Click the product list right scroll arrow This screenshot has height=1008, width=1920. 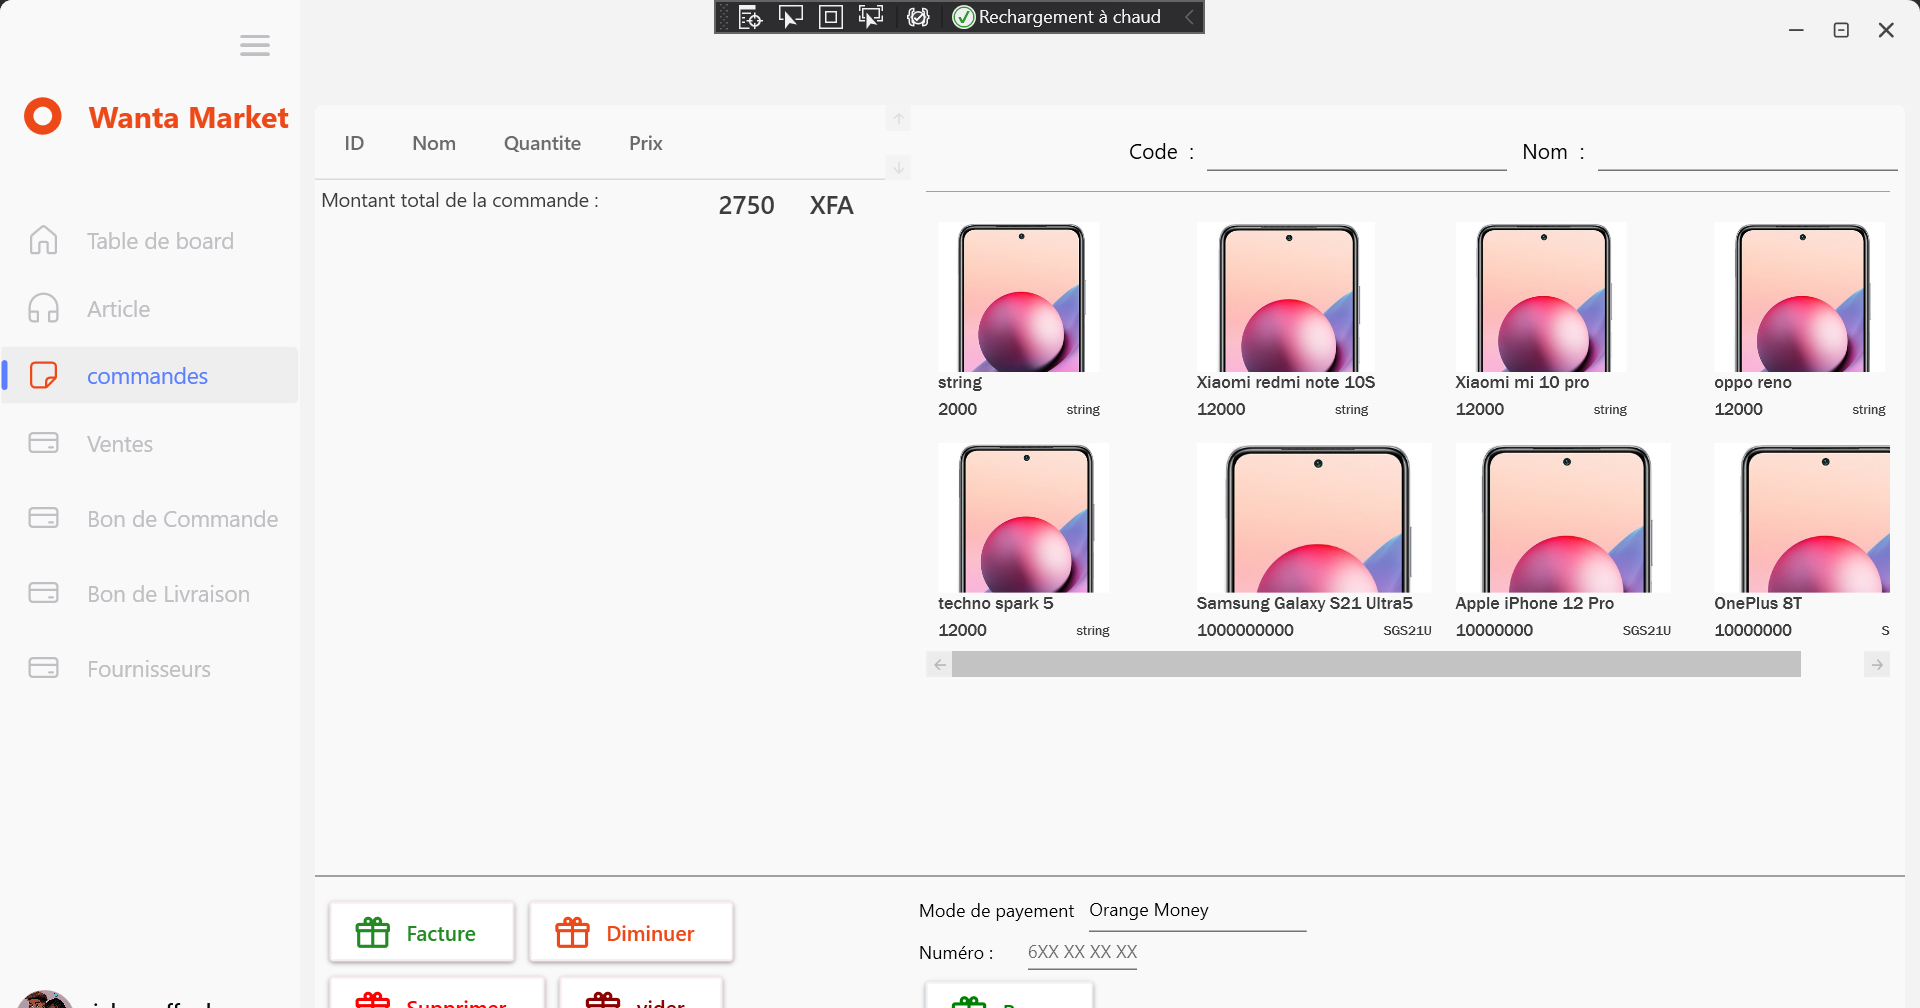pos(1877,664)
